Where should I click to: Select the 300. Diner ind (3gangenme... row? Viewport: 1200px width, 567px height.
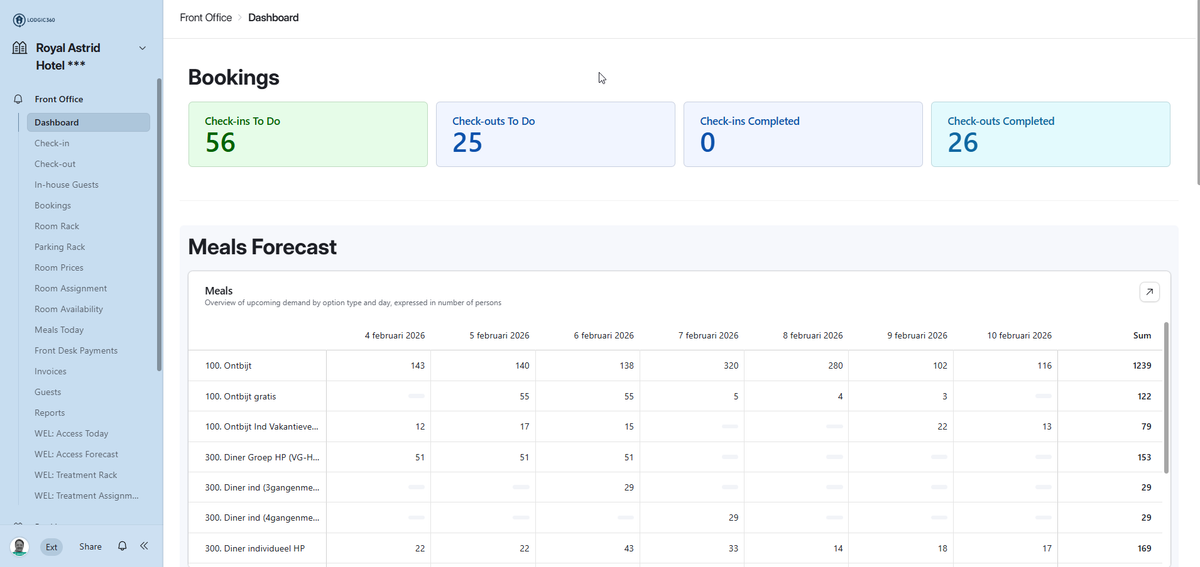click(x=262, y=487)
